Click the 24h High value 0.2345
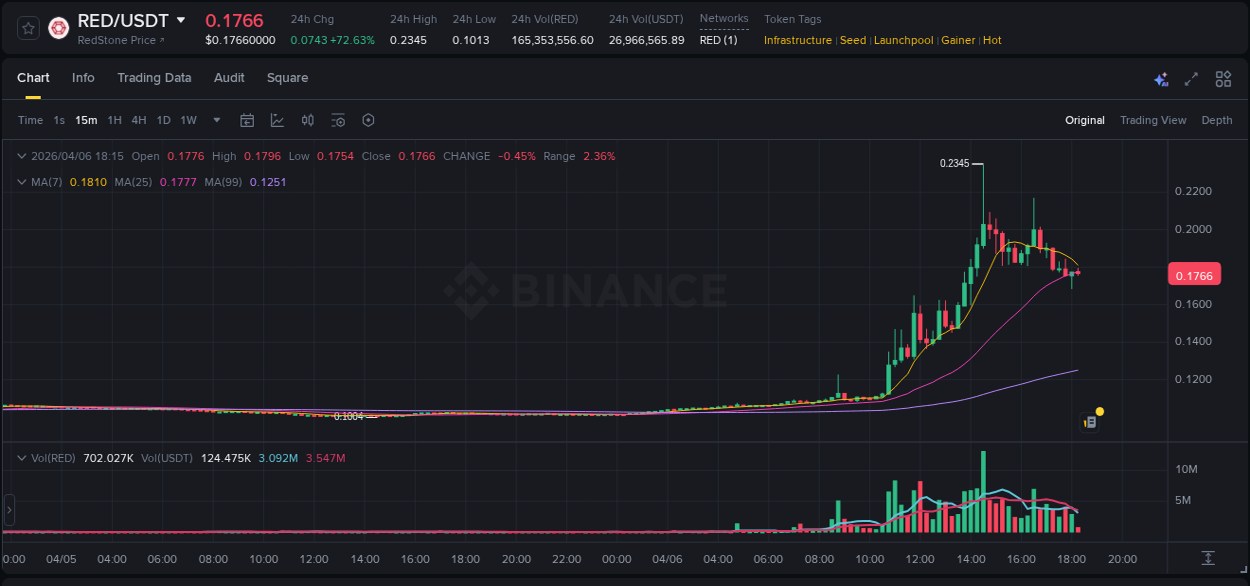Image resolution: width=1250 pixels, height=586 pixels. coord(407,40)
